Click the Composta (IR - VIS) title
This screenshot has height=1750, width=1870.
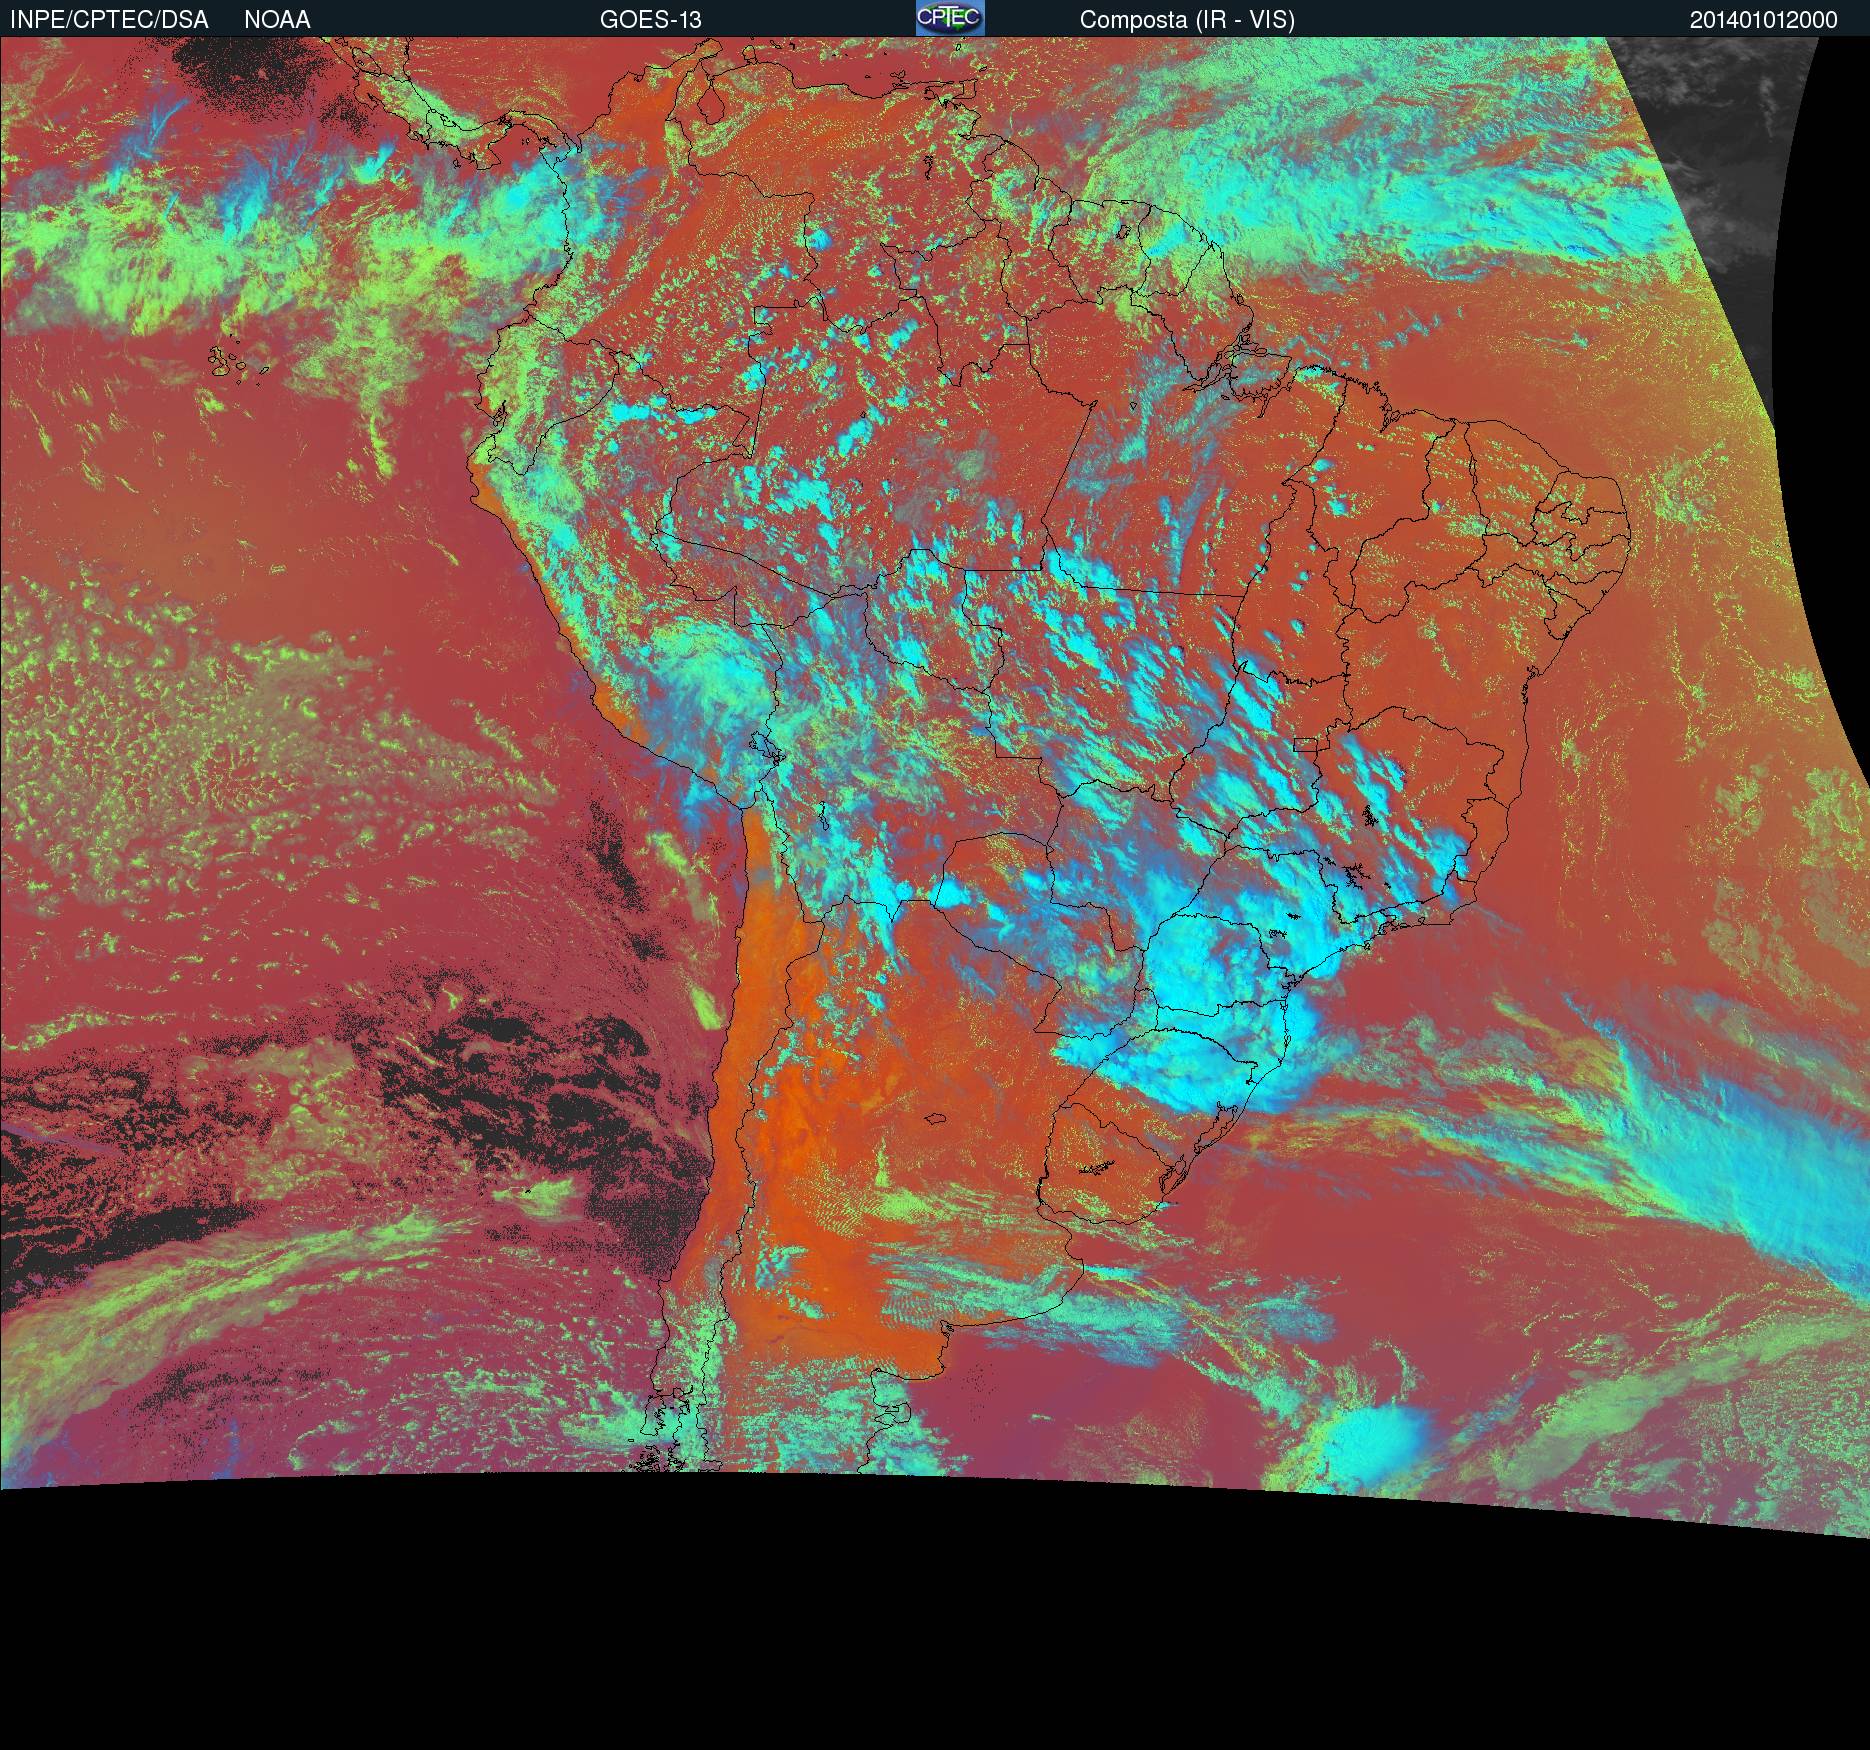[x=1187, y=20]
